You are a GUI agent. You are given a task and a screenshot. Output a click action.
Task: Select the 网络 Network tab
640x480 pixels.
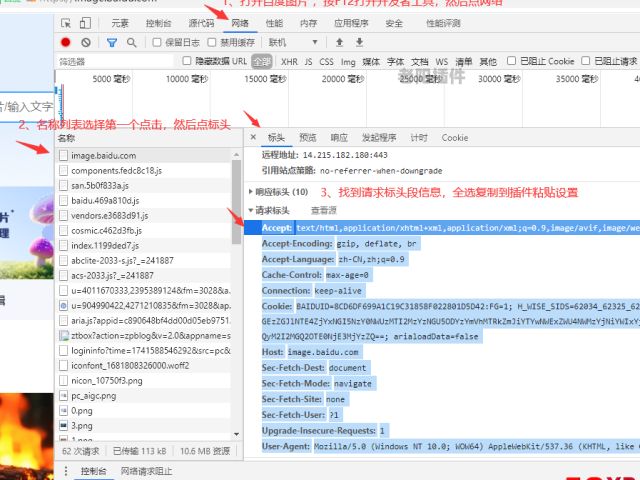coord(240,23)
